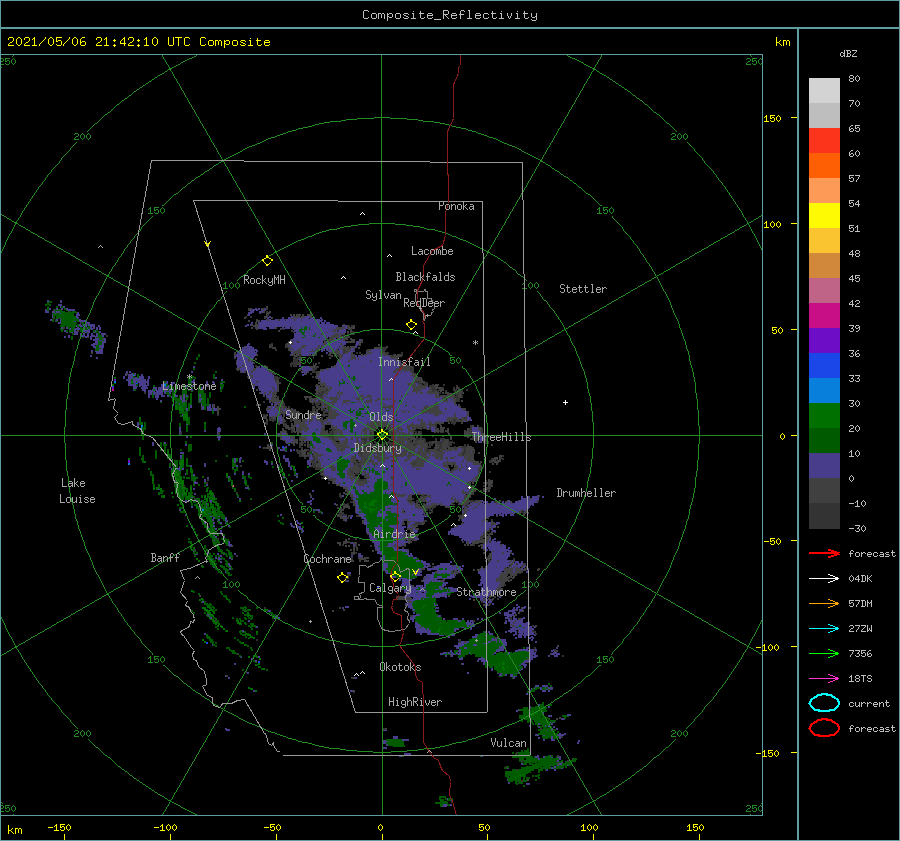Click the Sylvan label
The height and width of the screenshot is (841, 900).
pos(383,295)
